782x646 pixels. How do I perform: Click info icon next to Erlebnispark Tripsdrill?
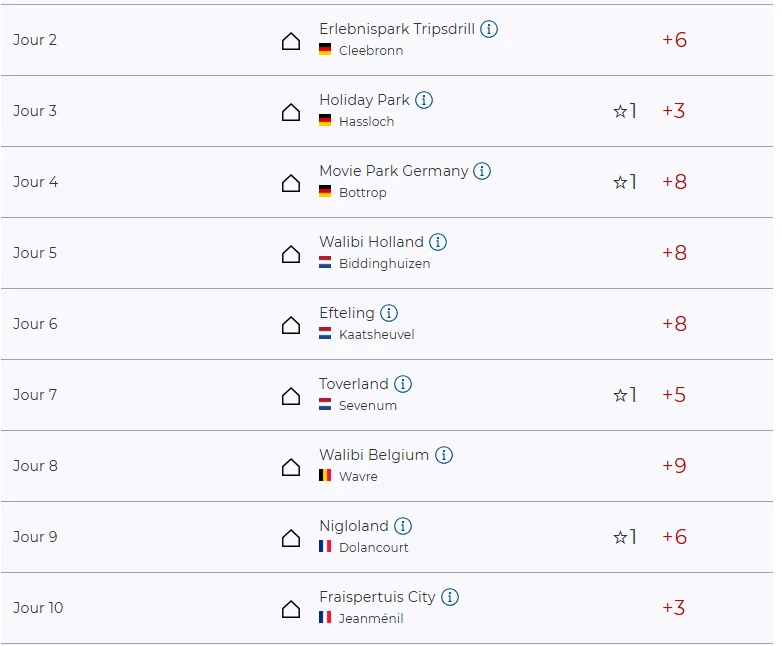(489, 29)
